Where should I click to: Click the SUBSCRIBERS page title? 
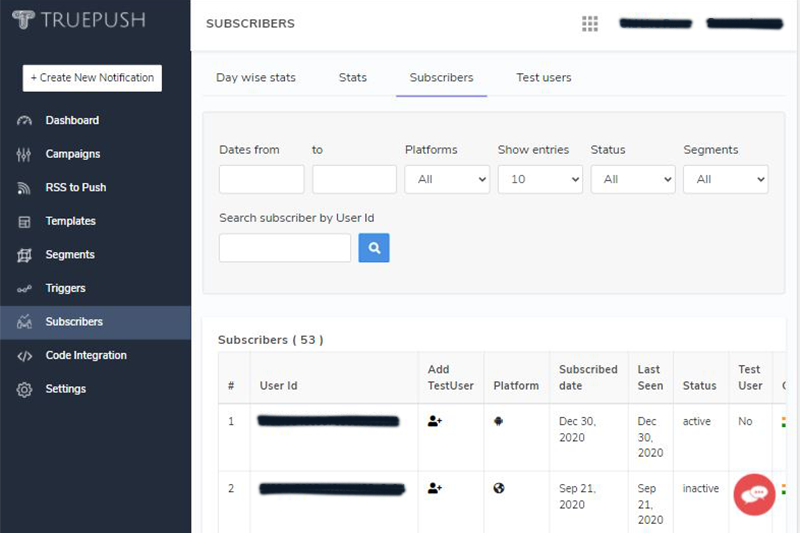coord(251,23)
